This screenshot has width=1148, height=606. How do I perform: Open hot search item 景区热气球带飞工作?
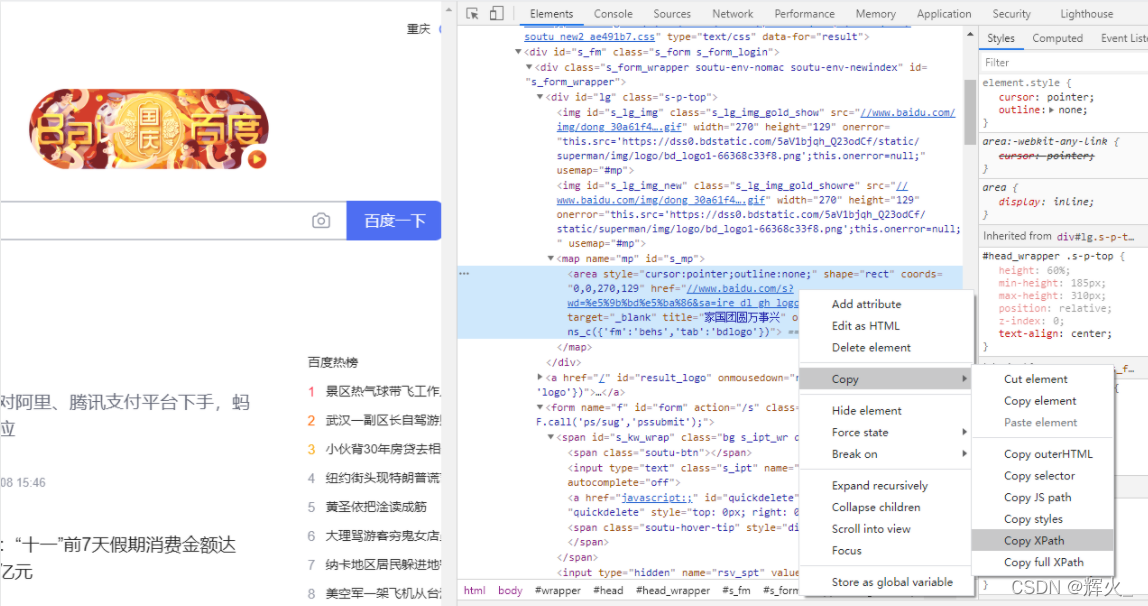click(383, 392)
